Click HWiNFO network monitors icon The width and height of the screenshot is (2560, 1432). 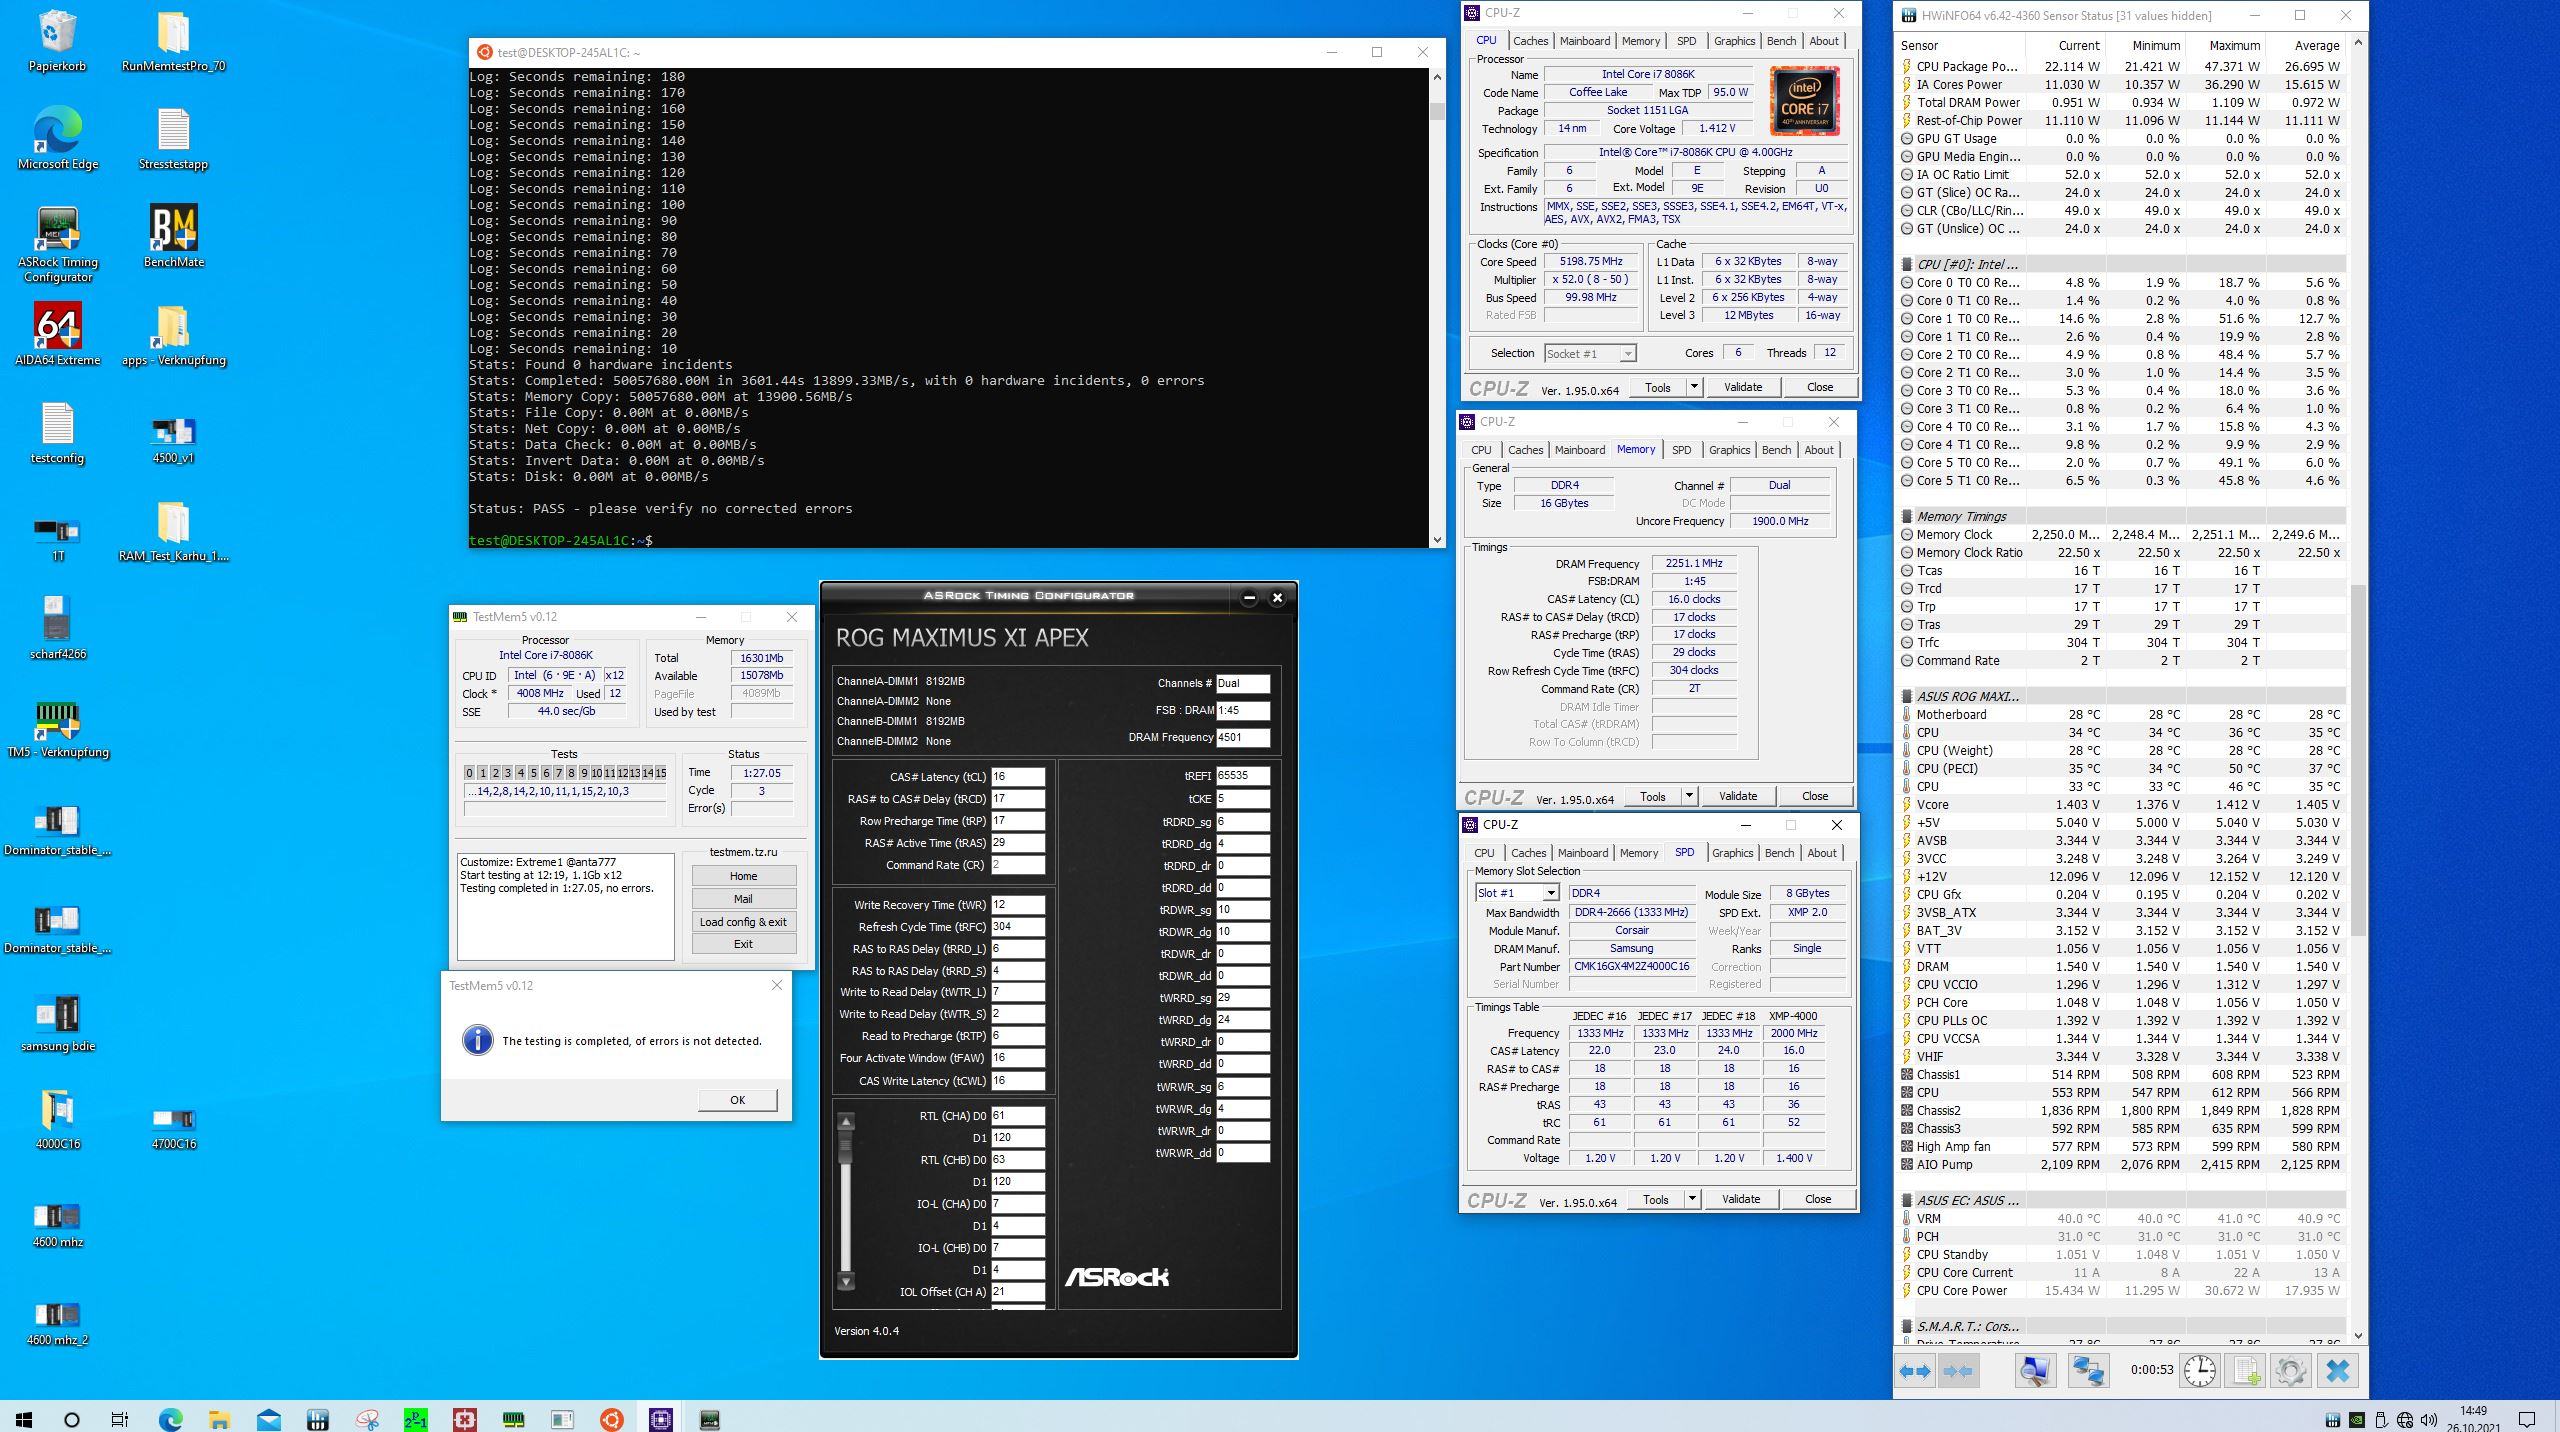(2087, 1371)
